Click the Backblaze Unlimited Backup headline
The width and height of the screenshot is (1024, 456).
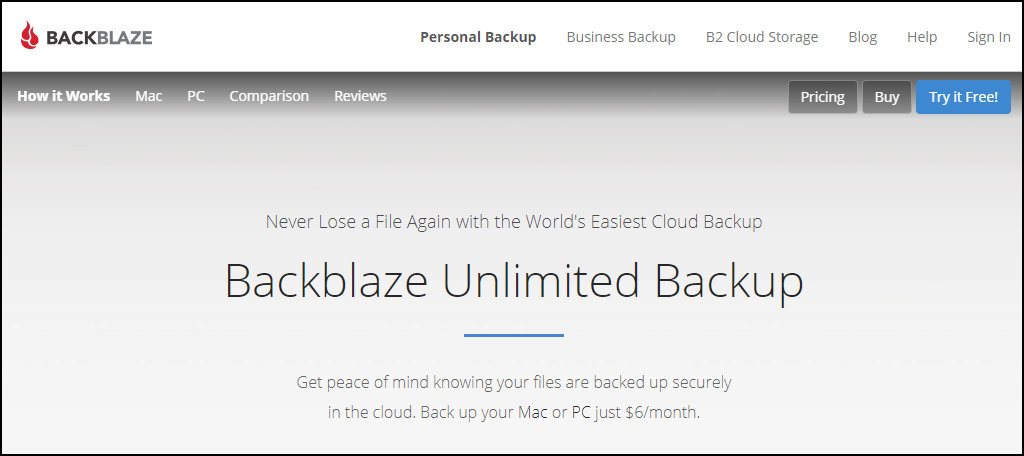coord(514,281)
